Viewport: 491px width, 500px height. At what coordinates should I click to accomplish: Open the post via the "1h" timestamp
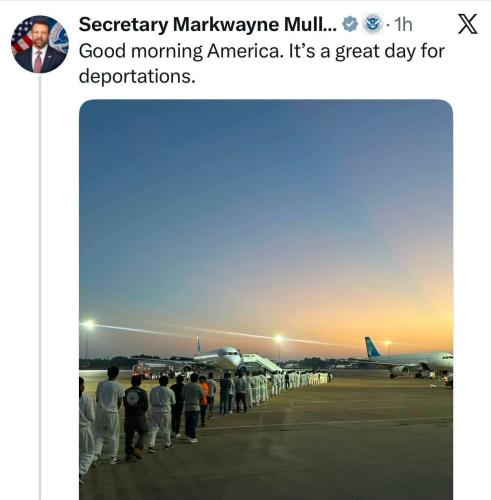[x=403, y=25]
